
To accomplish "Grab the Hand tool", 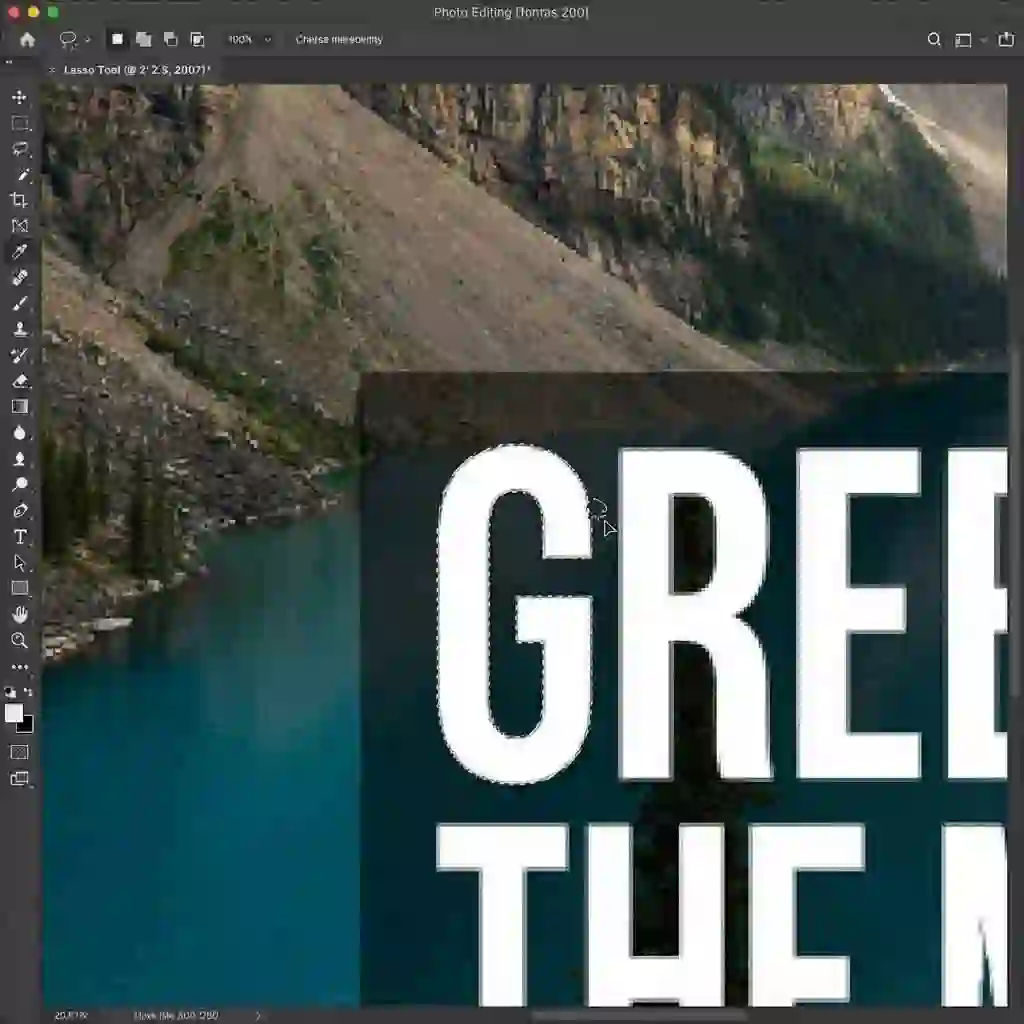I will click(20, 614).
